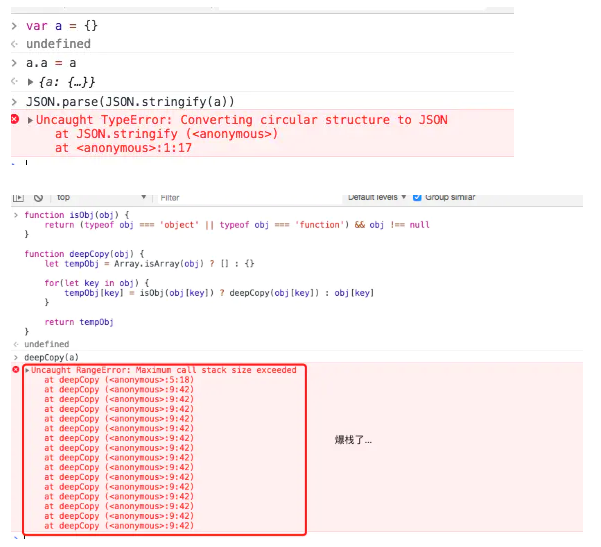The image size is (601, 547).
Task: Click the line 'var a = {}'
Action: click(62, 26)
